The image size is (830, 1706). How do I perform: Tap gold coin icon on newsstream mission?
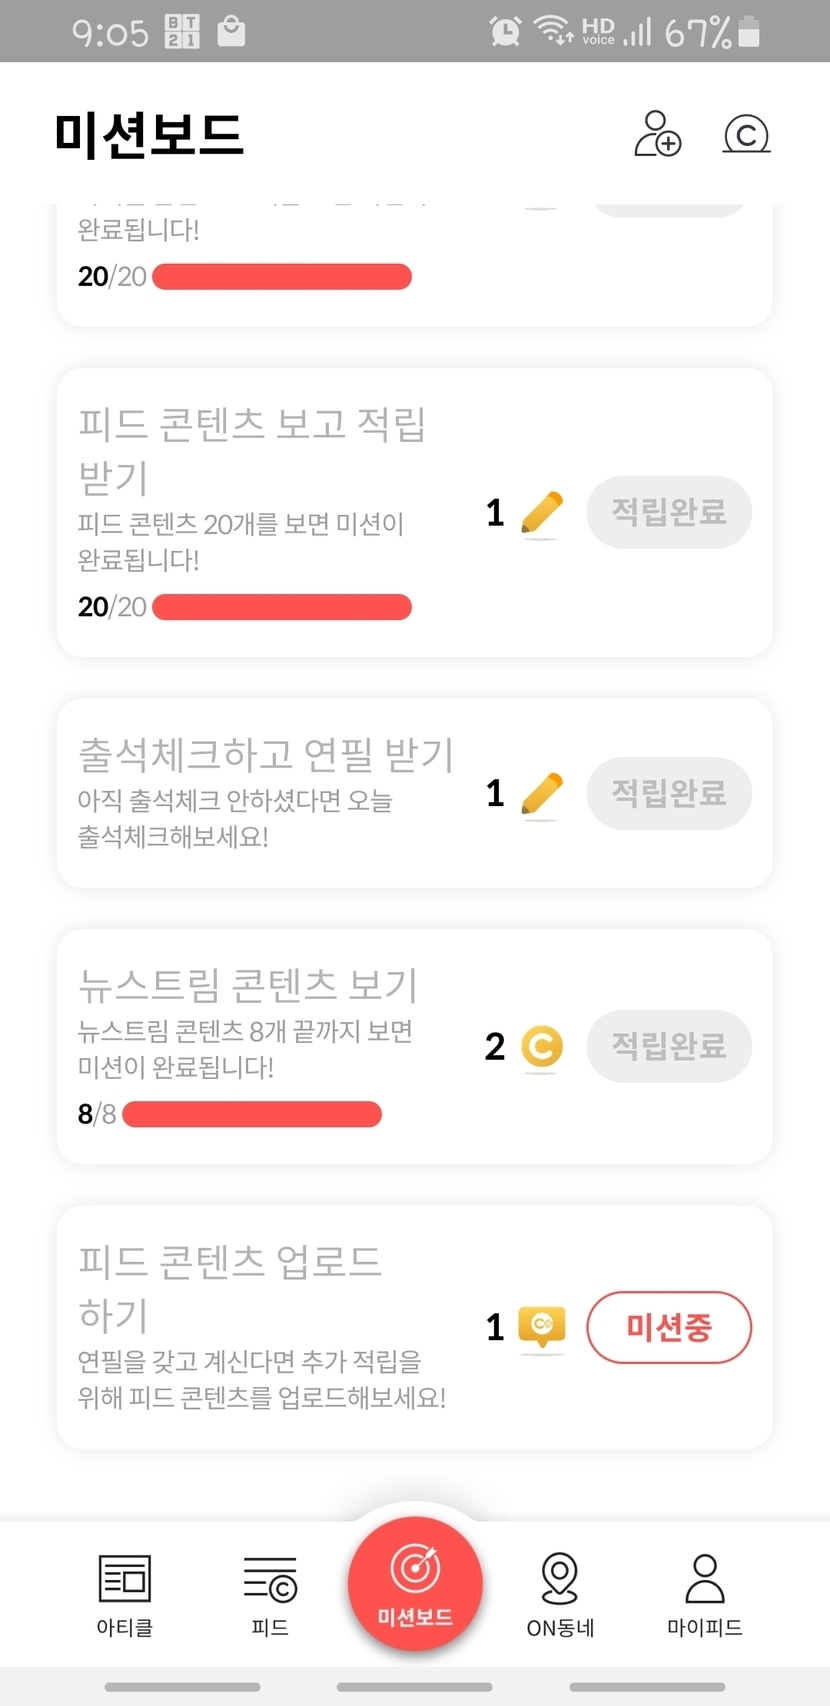pyautogui.click(x=542, y=1046)
